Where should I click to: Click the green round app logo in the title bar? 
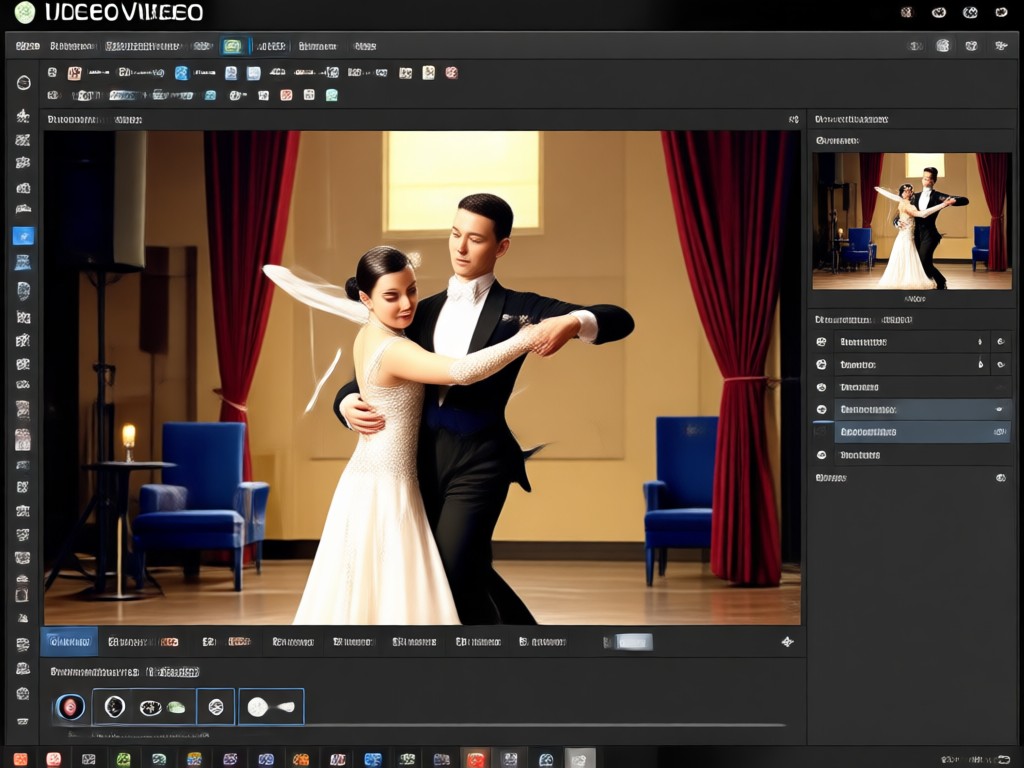tap(24, 12)
